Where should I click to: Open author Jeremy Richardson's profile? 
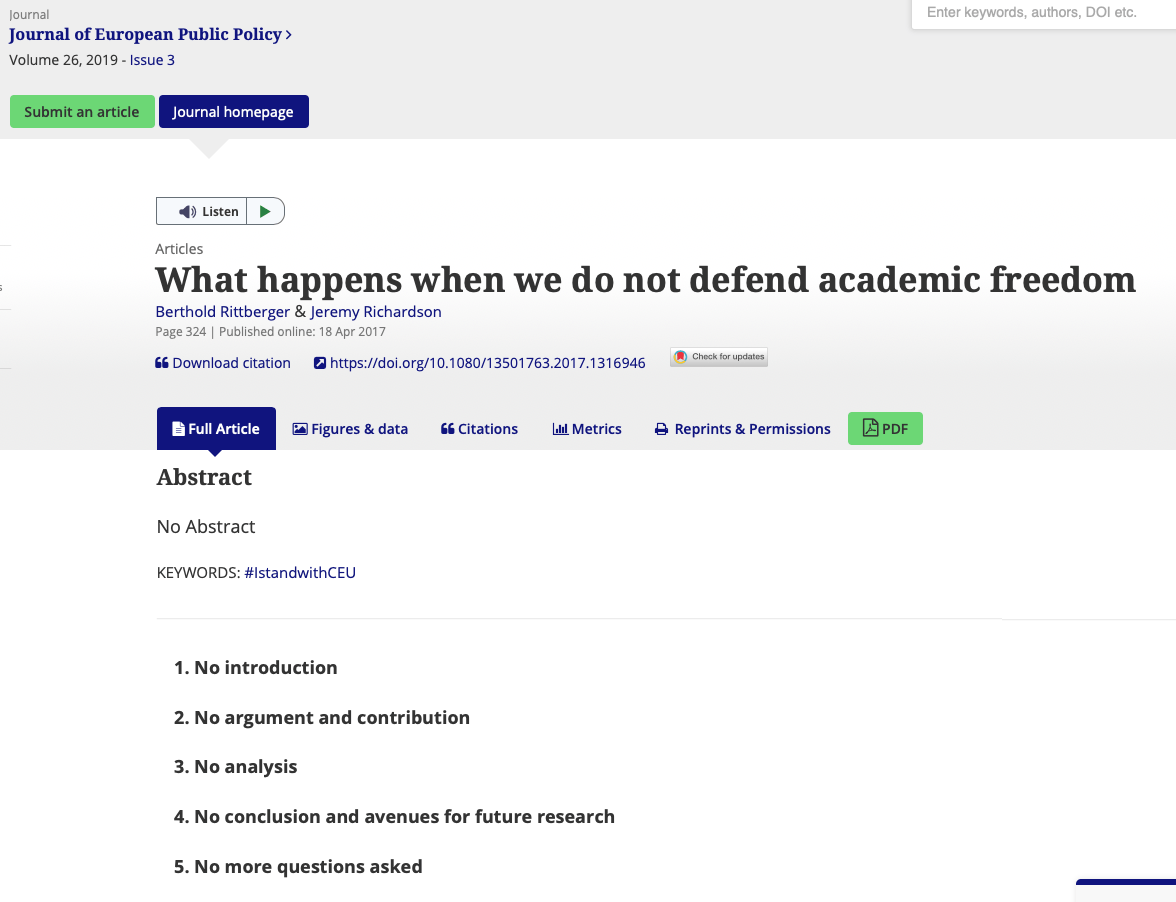point(375,312)
